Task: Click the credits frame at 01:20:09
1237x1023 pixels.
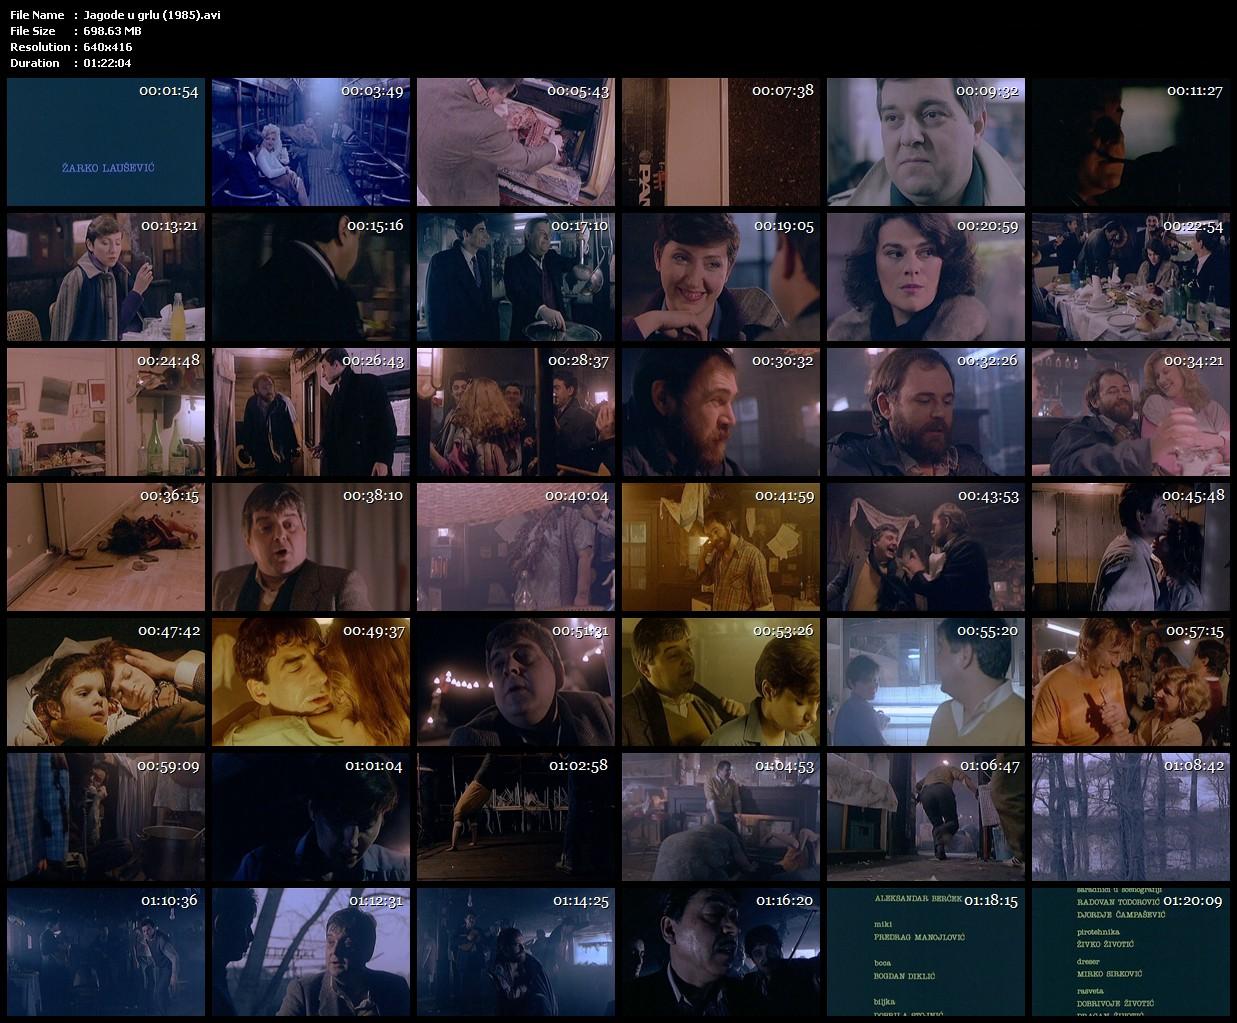Action: [1131, 952]
